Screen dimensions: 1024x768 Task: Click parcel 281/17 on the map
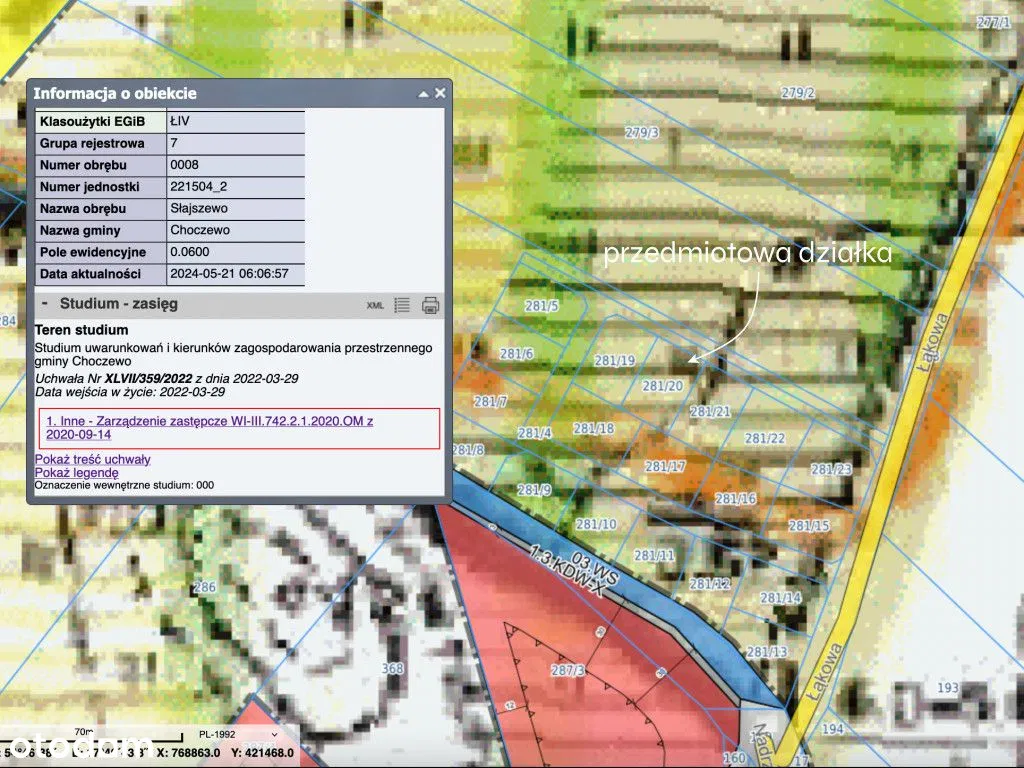[665, 466]
